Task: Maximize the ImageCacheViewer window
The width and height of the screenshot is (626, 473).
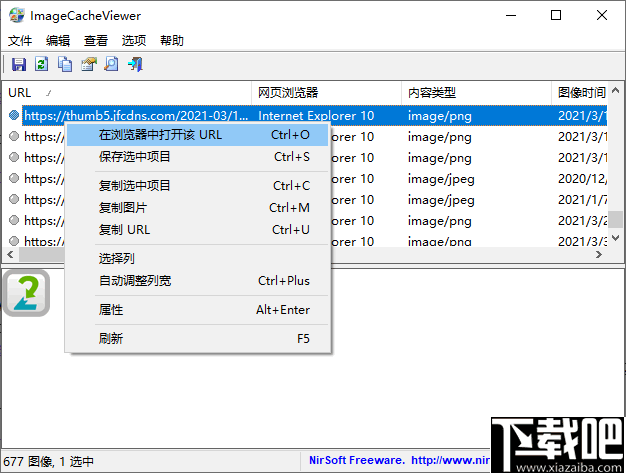Action: [x=556, y=16]
